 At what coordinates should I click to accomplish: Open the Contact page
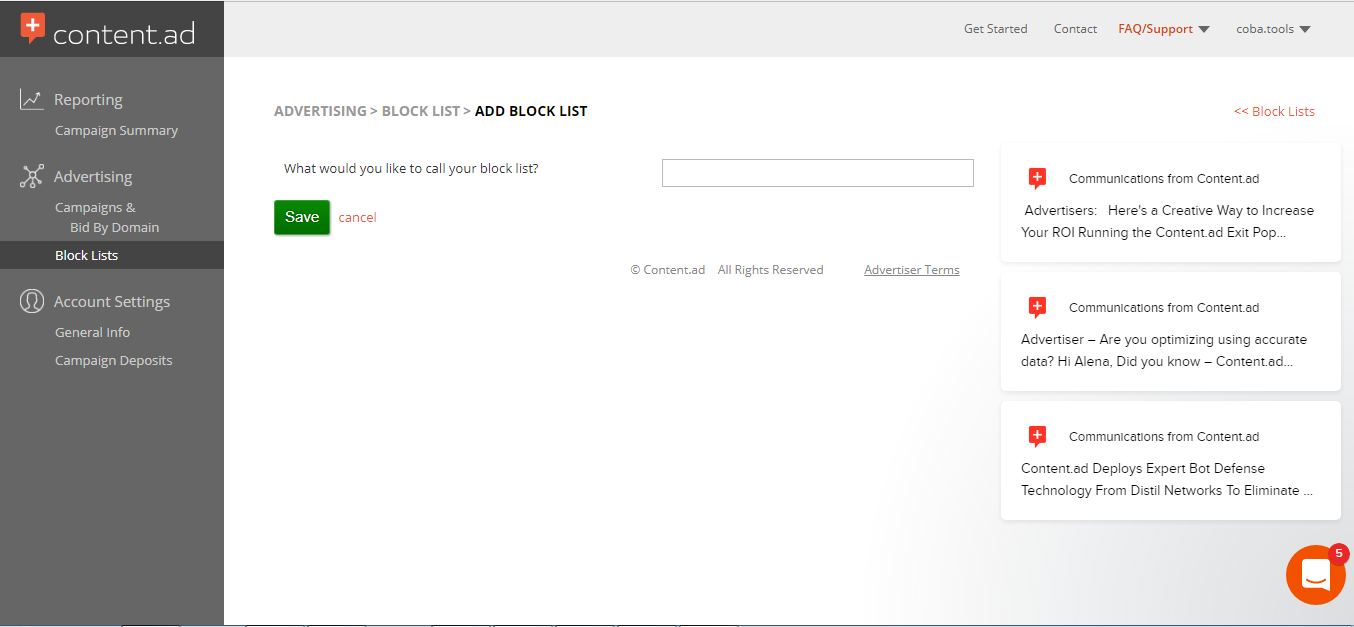coord(1075,29)
